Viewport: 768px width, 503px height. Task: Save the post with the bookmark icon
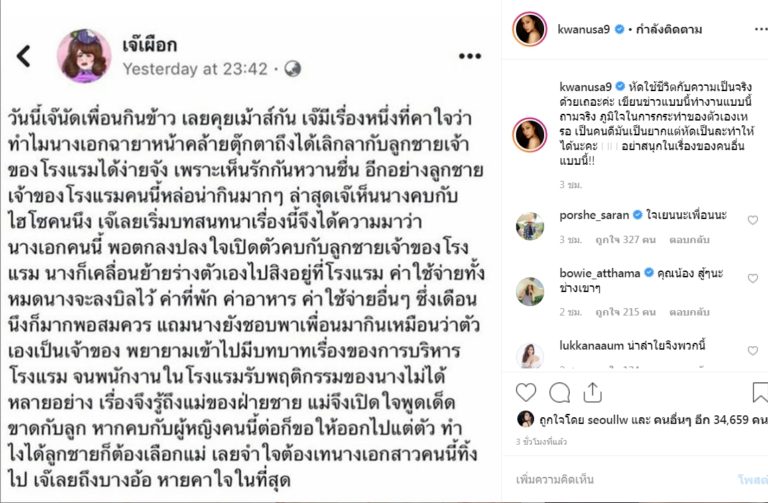(x=760, y=392)
